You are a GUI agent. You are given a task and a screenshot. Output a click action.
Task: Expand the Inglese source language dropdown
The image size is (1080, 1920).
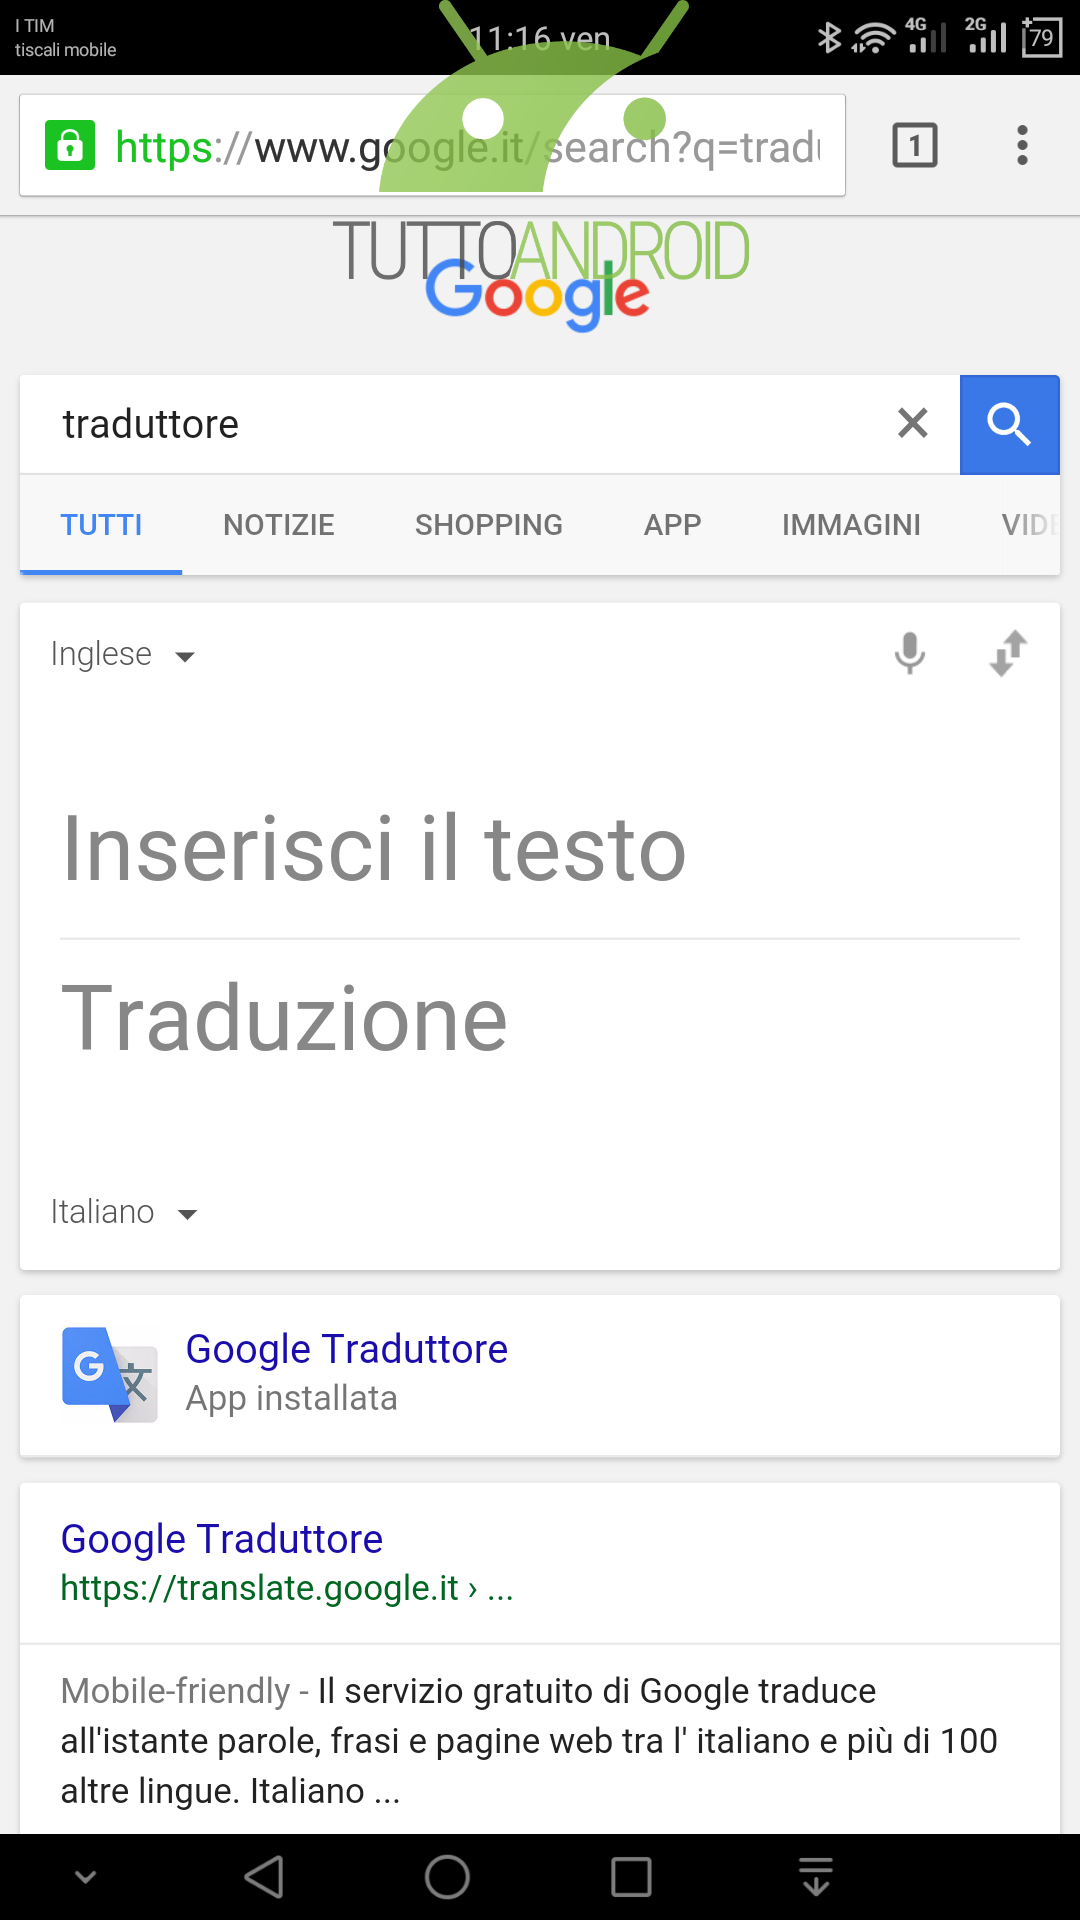coord(123,654)
